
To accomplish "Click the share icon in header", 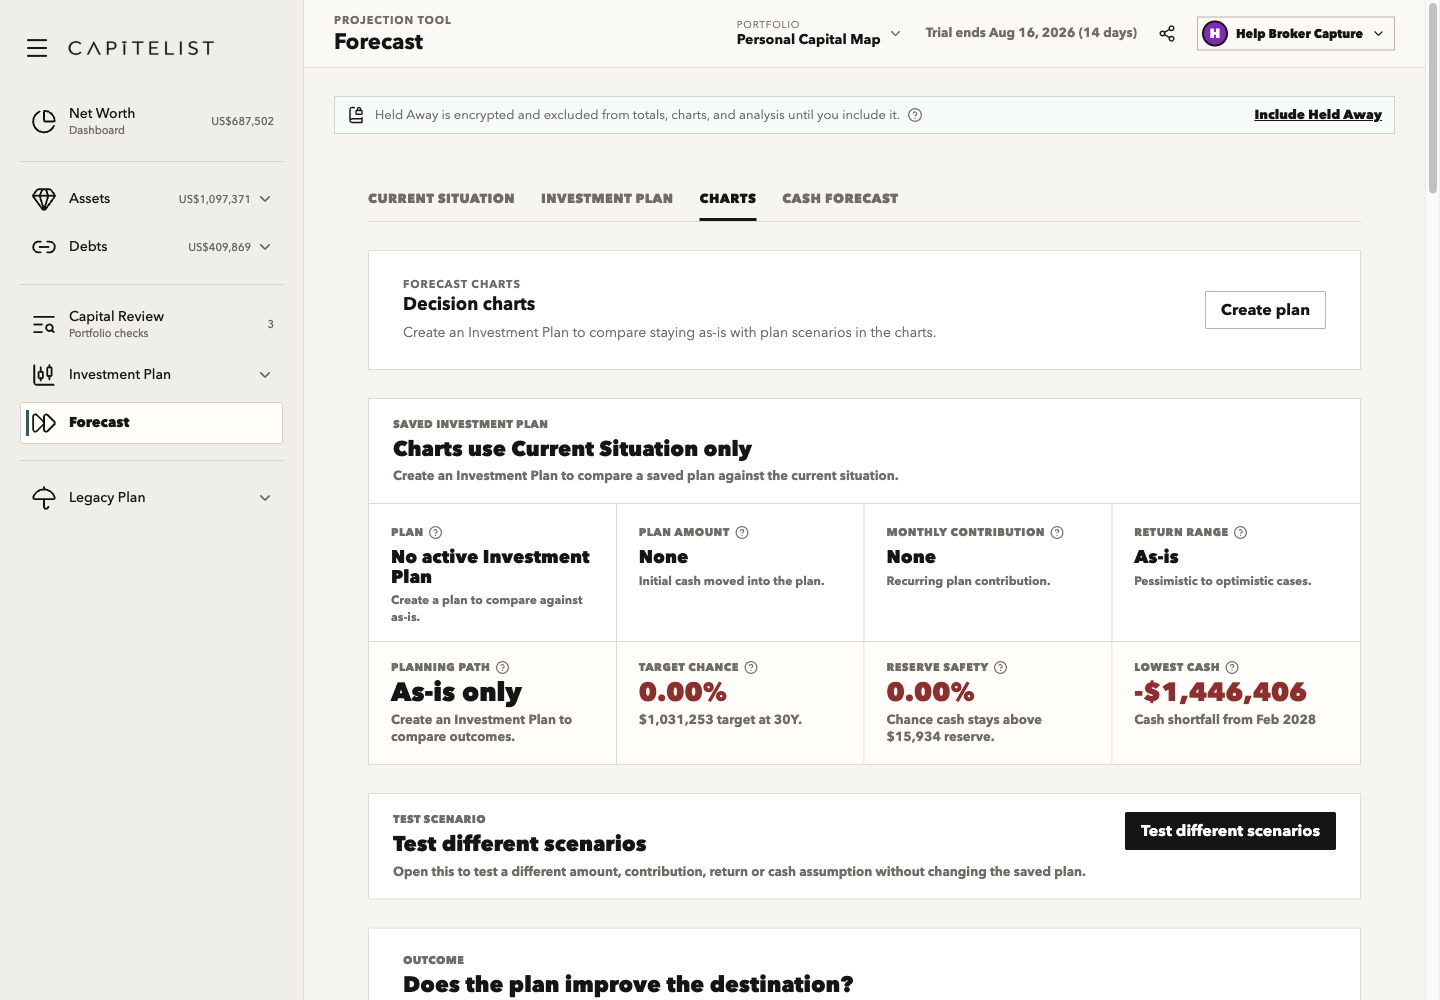I will (x=1167, y=34).
